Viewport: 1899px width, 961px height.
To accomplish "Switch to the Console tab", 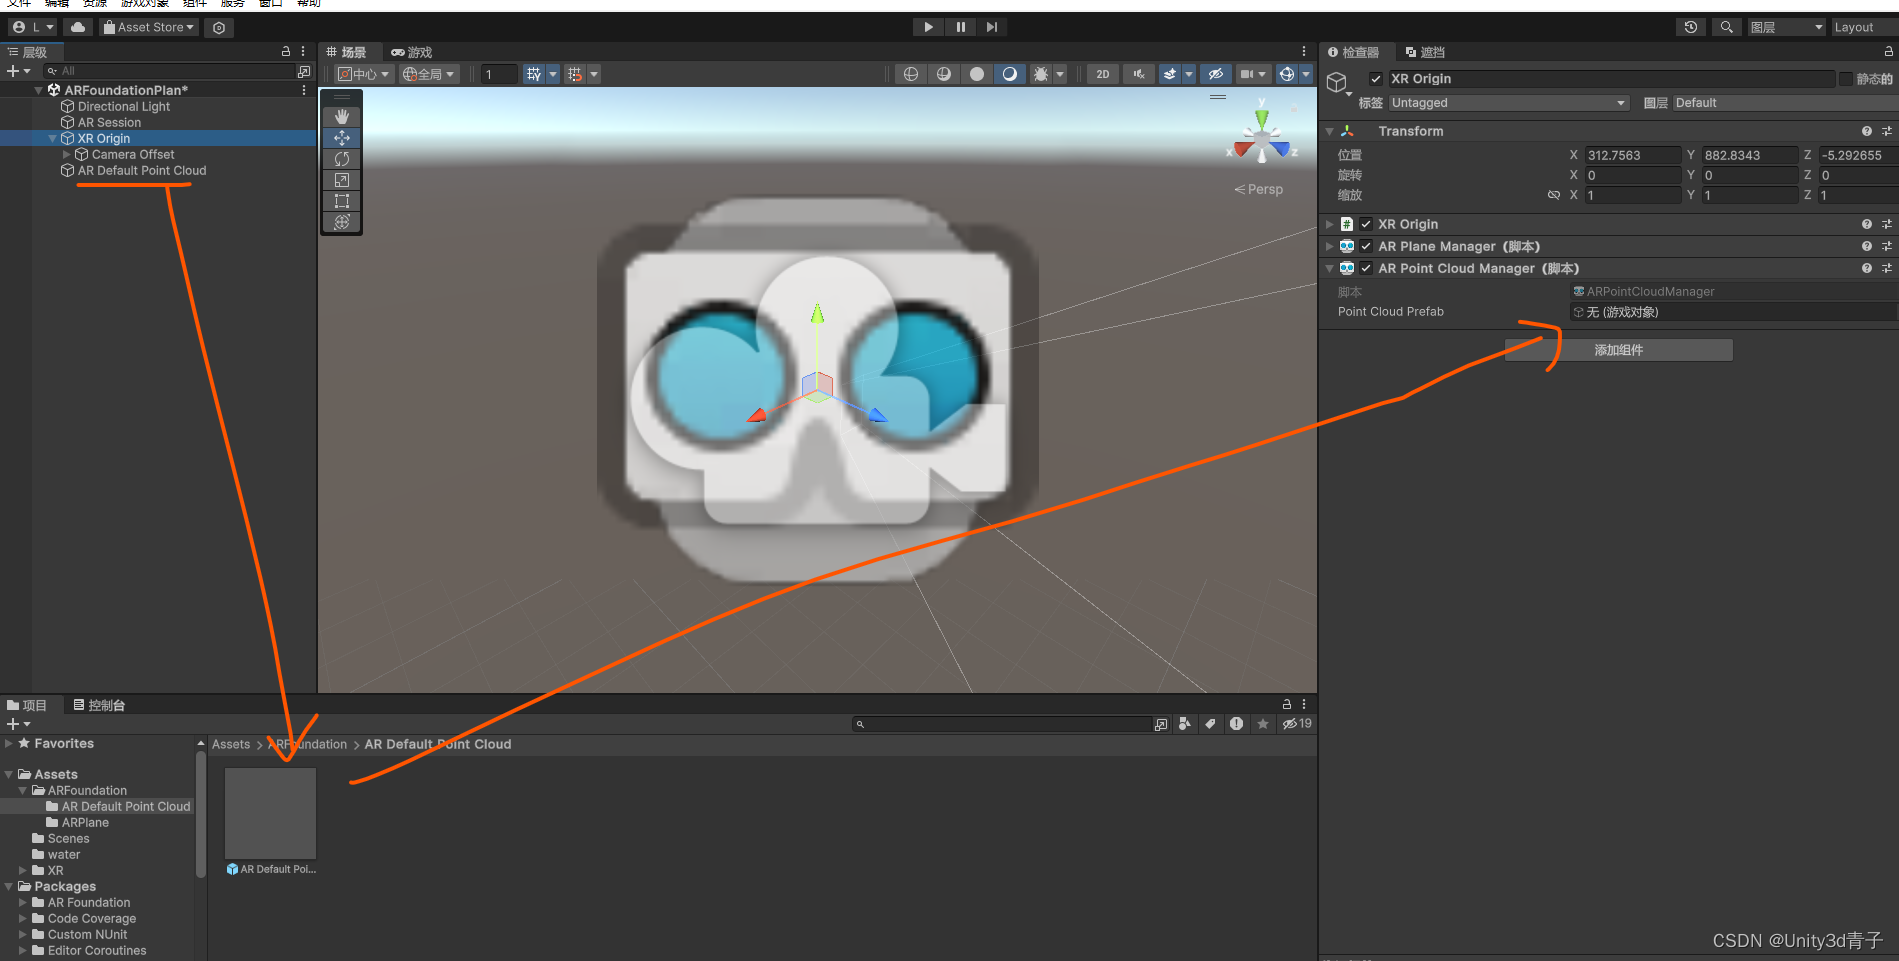I will (99, 705).
